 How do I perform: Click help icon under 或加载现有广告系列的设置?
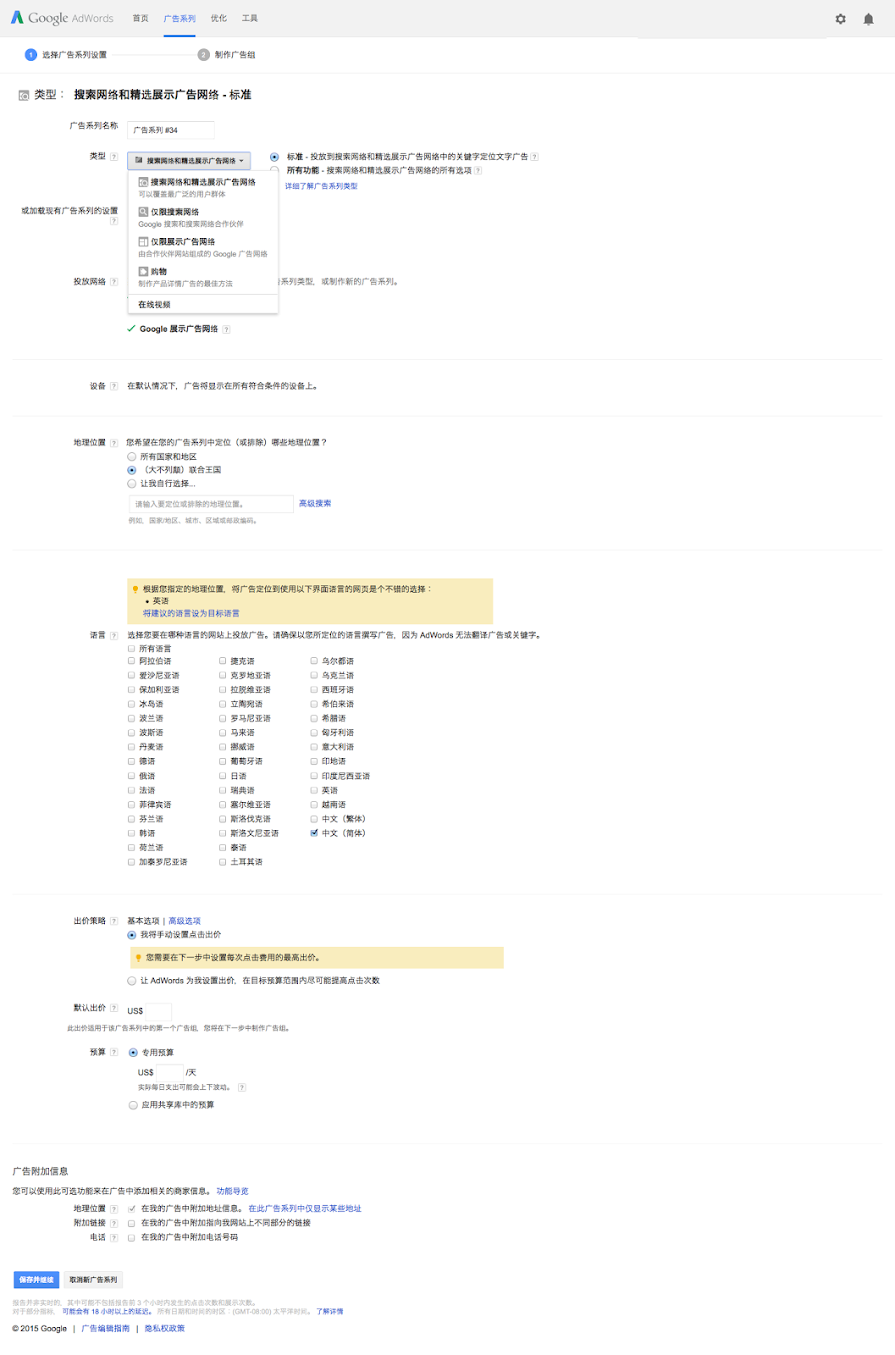coord(114,221)
